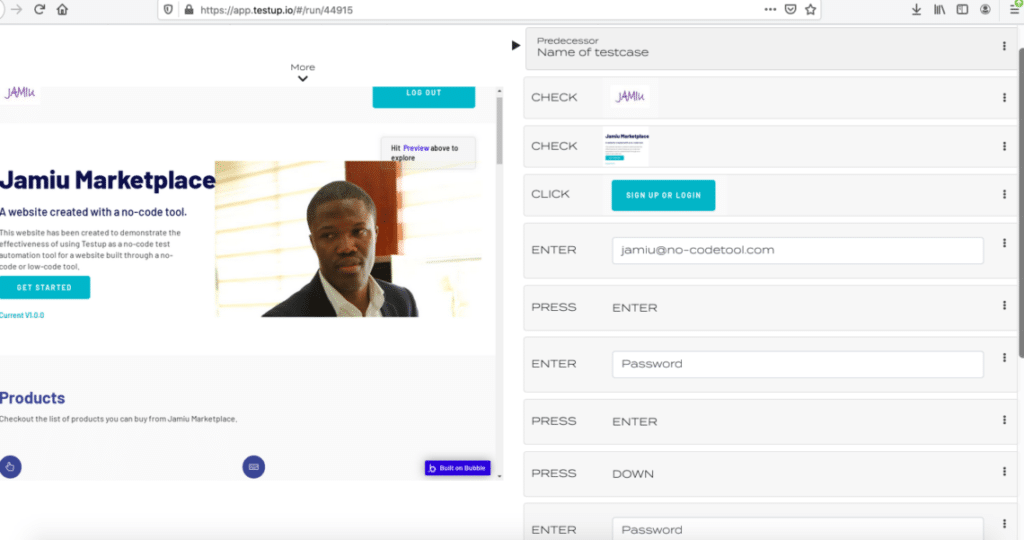Open options for the page screenshot CHECK step
Image resolution: width=1024 pixels, height=540 pixels.
coord(1004,146)
